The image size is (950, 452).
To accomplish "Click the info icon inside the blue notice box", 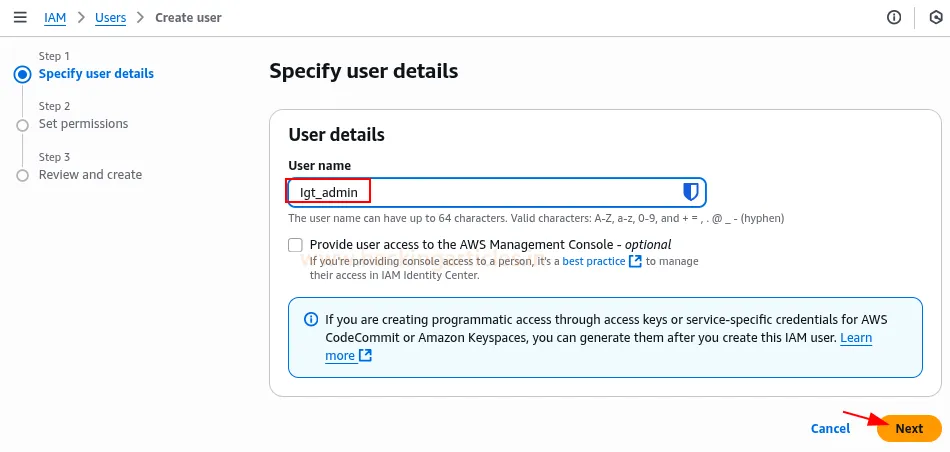I will pos(310,320).
